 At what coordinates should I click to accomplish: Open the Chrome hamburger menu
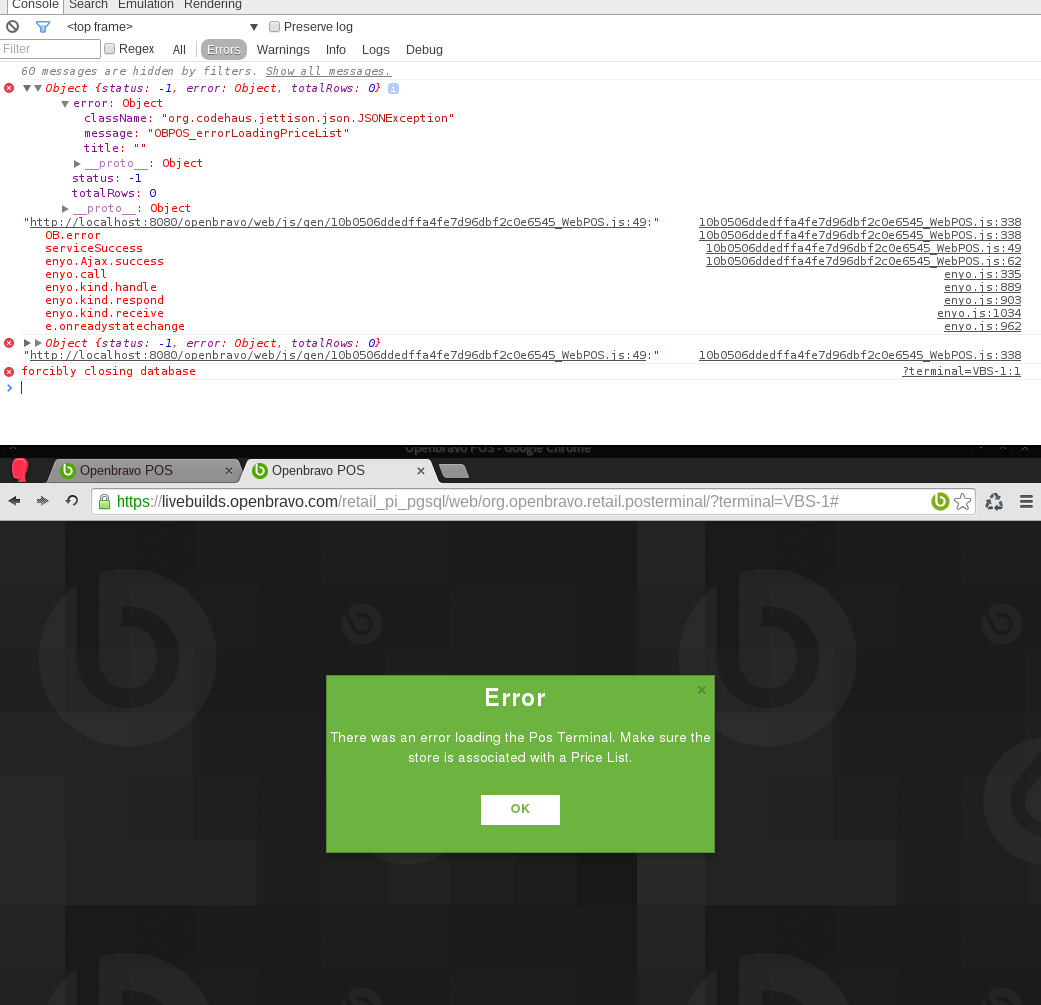[x=1026, y=502]
